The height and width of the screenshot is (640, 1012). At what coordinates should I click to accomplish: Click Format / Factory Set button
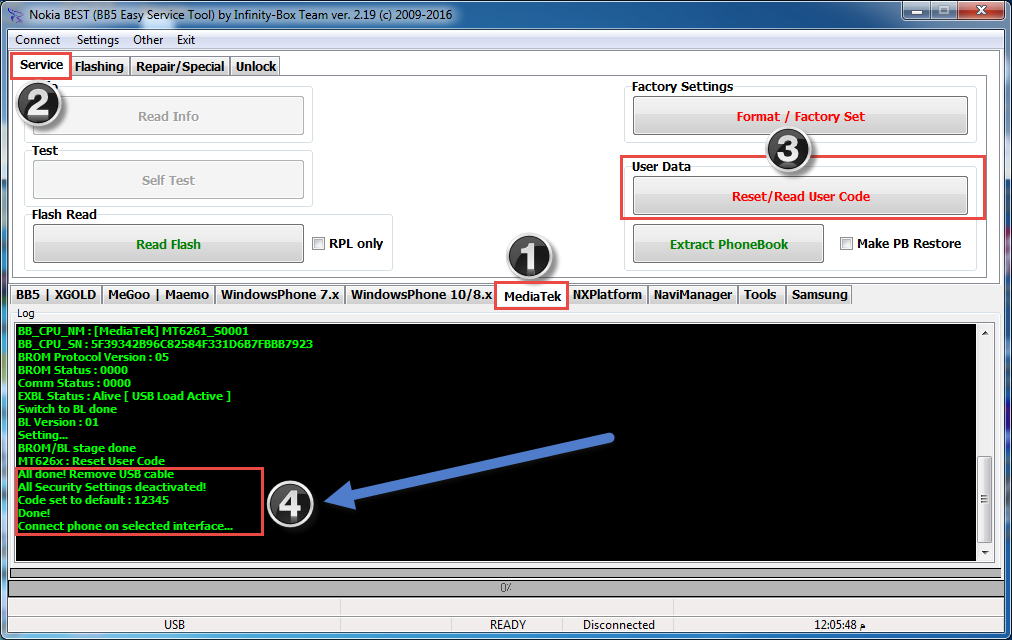click(800, 116)
